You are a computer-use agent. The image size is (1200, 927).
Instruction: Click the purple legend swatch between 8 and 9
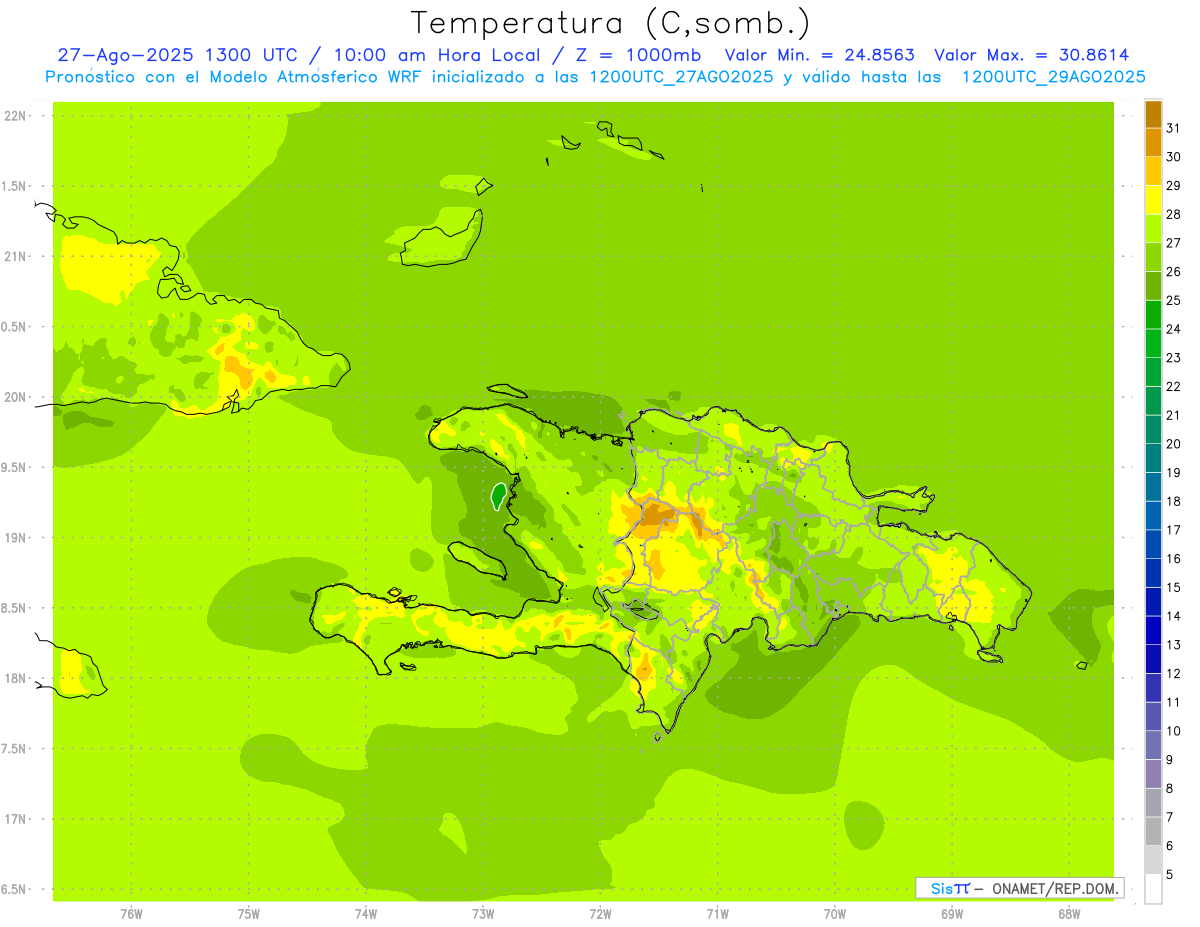[1153, 774]
